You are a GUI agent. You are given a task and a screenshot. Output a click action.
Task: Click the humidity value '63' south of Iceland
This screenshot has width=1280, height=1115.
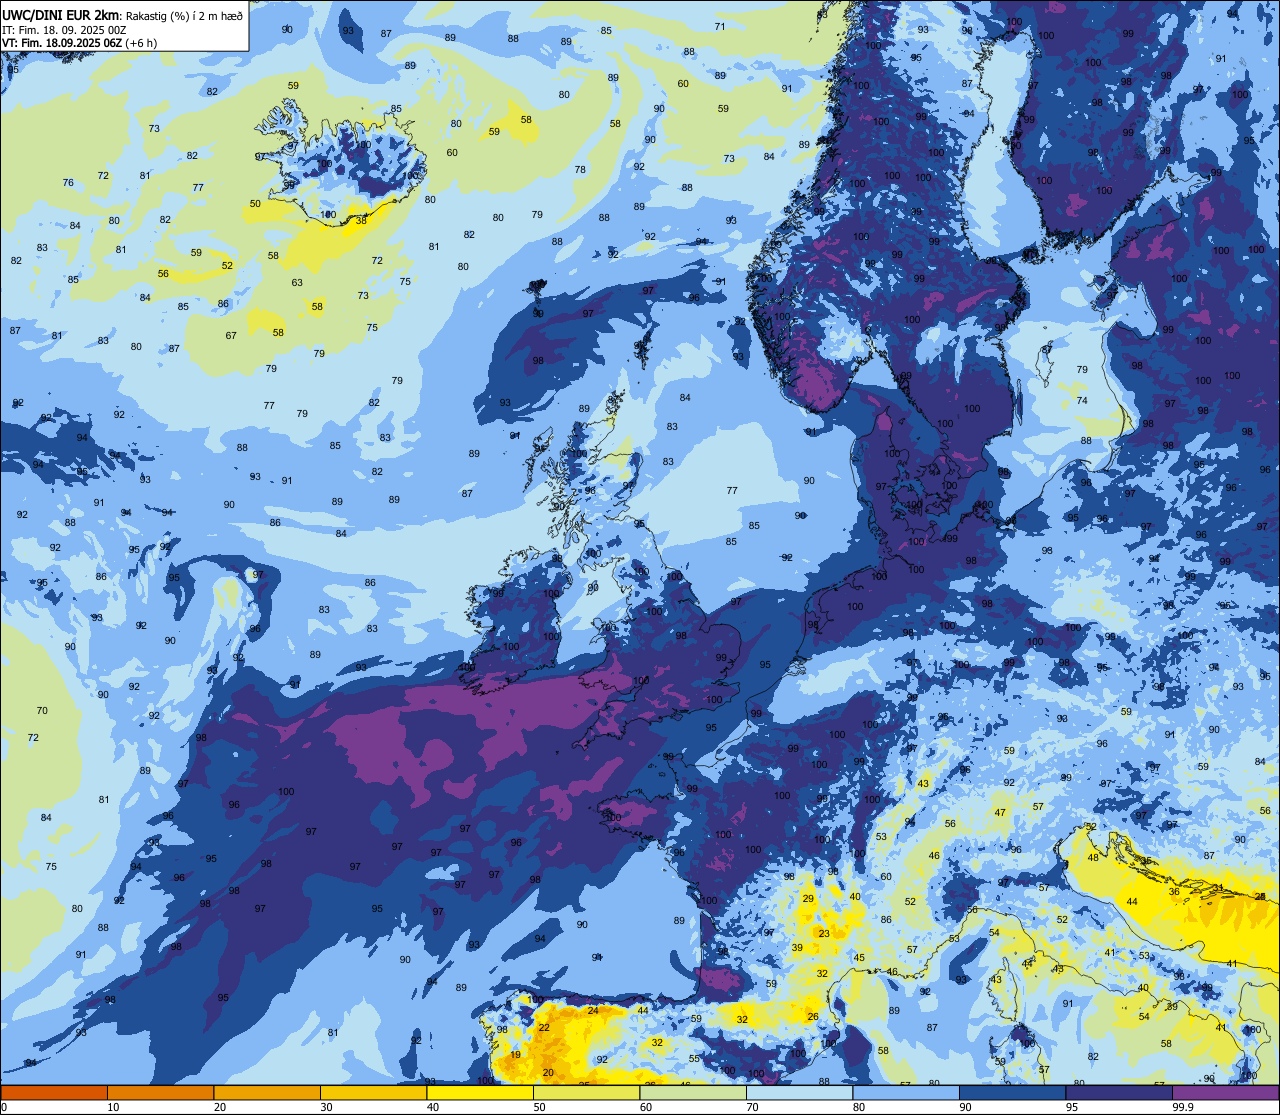tap(297, 282)
